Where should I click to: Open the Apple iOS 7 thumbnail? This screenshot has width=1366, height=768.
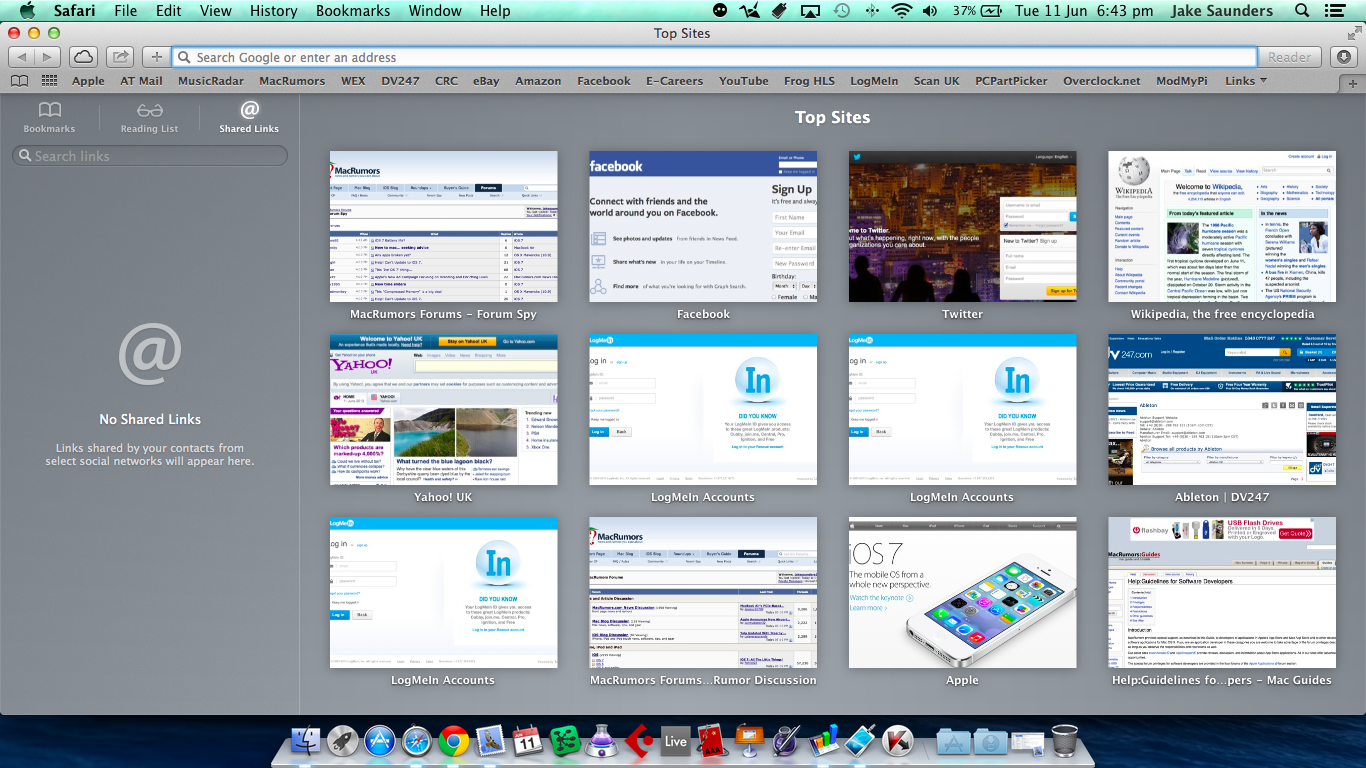963,593
